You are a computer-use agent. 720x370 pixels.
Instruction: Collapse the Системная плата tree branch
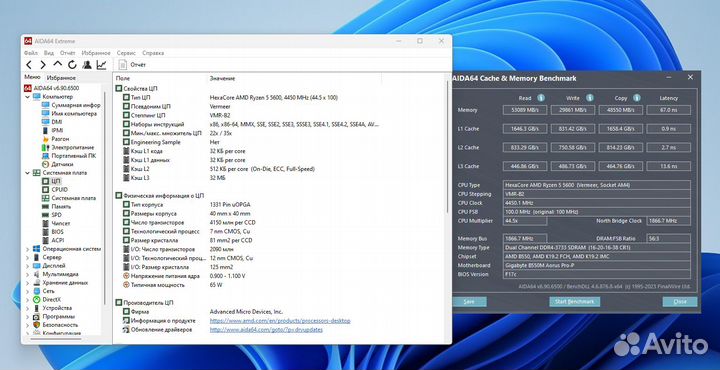(x=28, y=173)
